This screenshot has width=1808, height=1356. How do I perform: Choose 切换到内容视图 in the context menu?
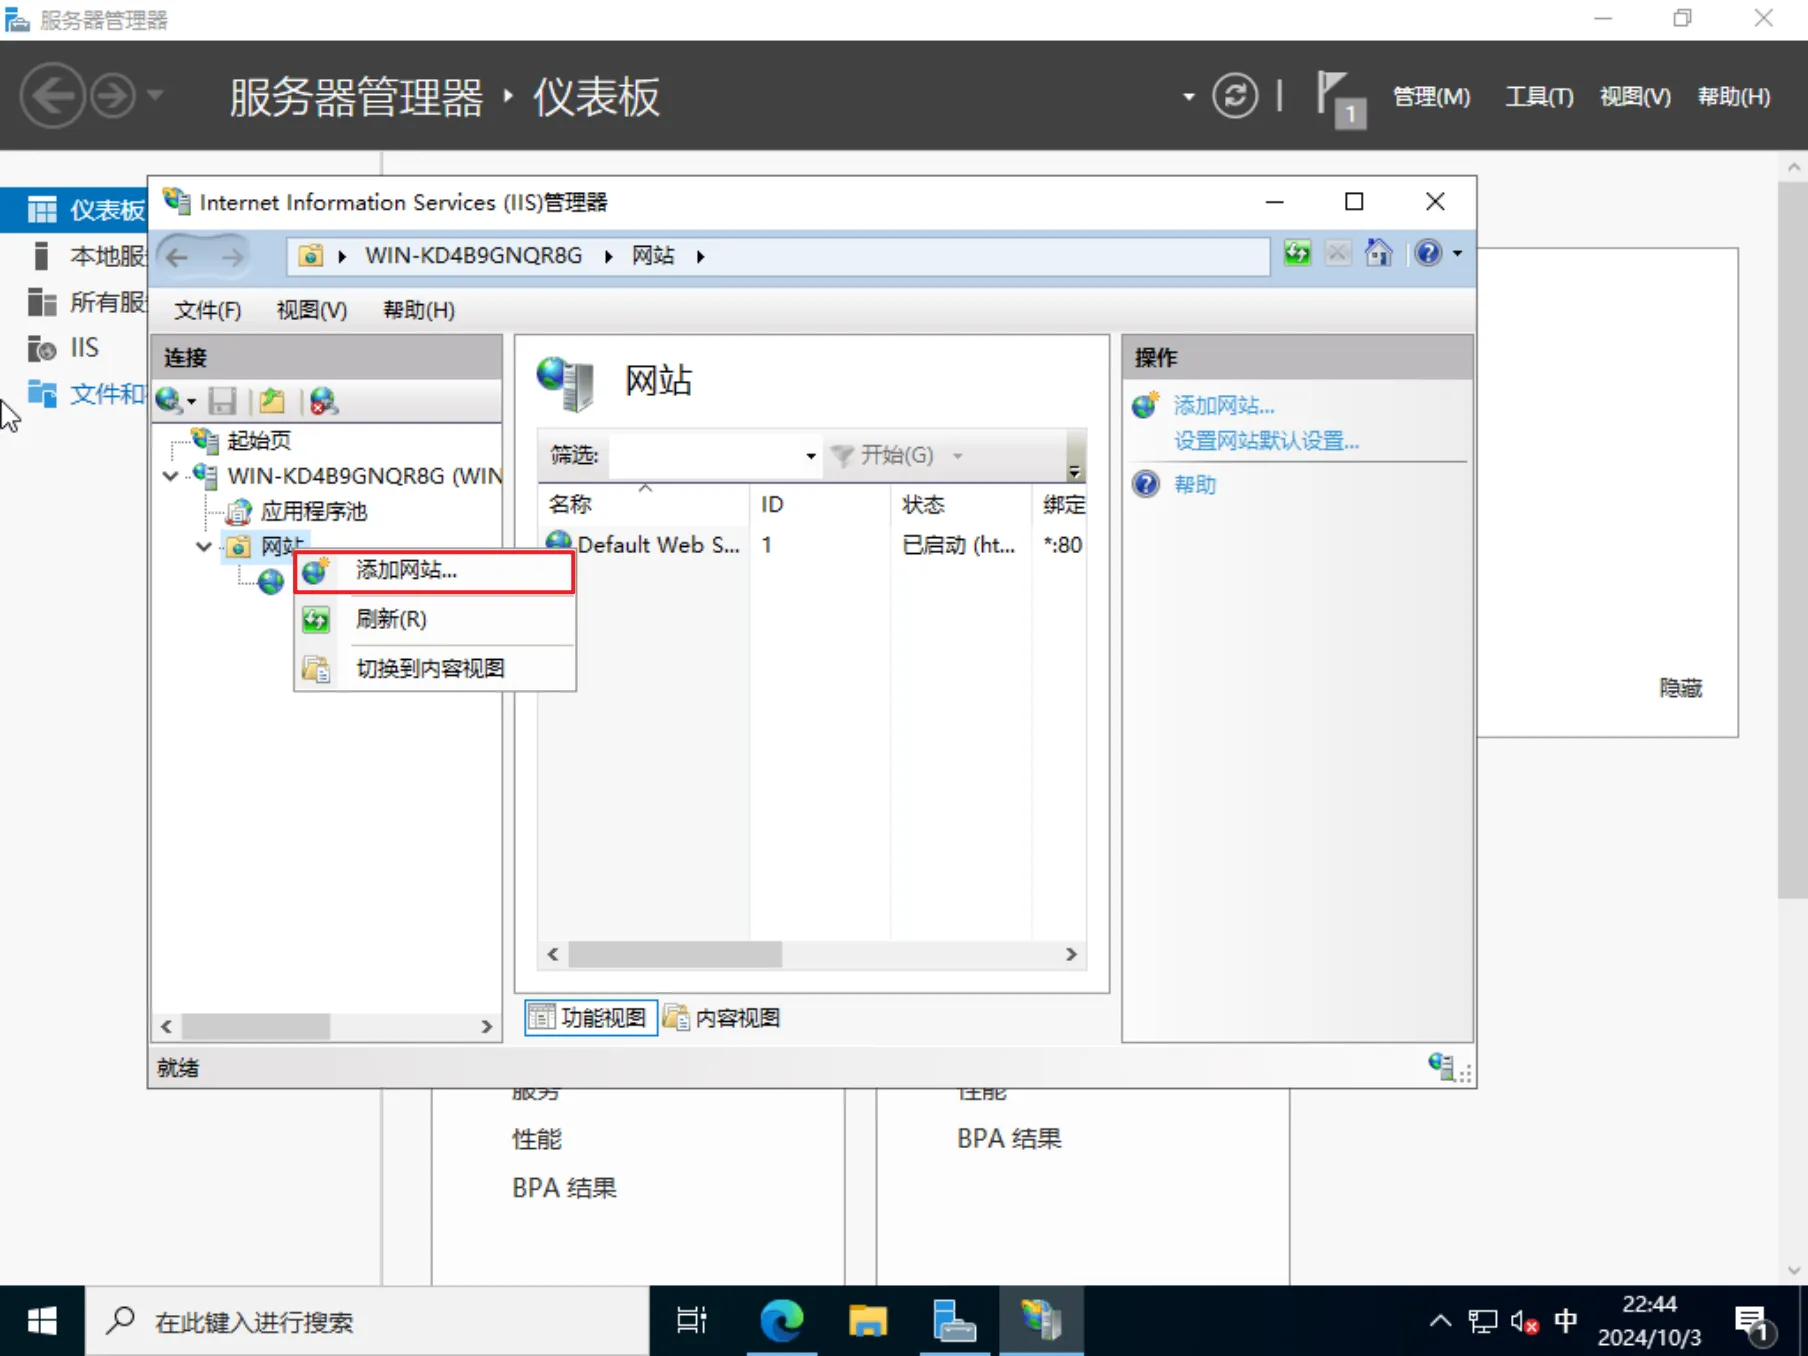(x=434, y=669)
